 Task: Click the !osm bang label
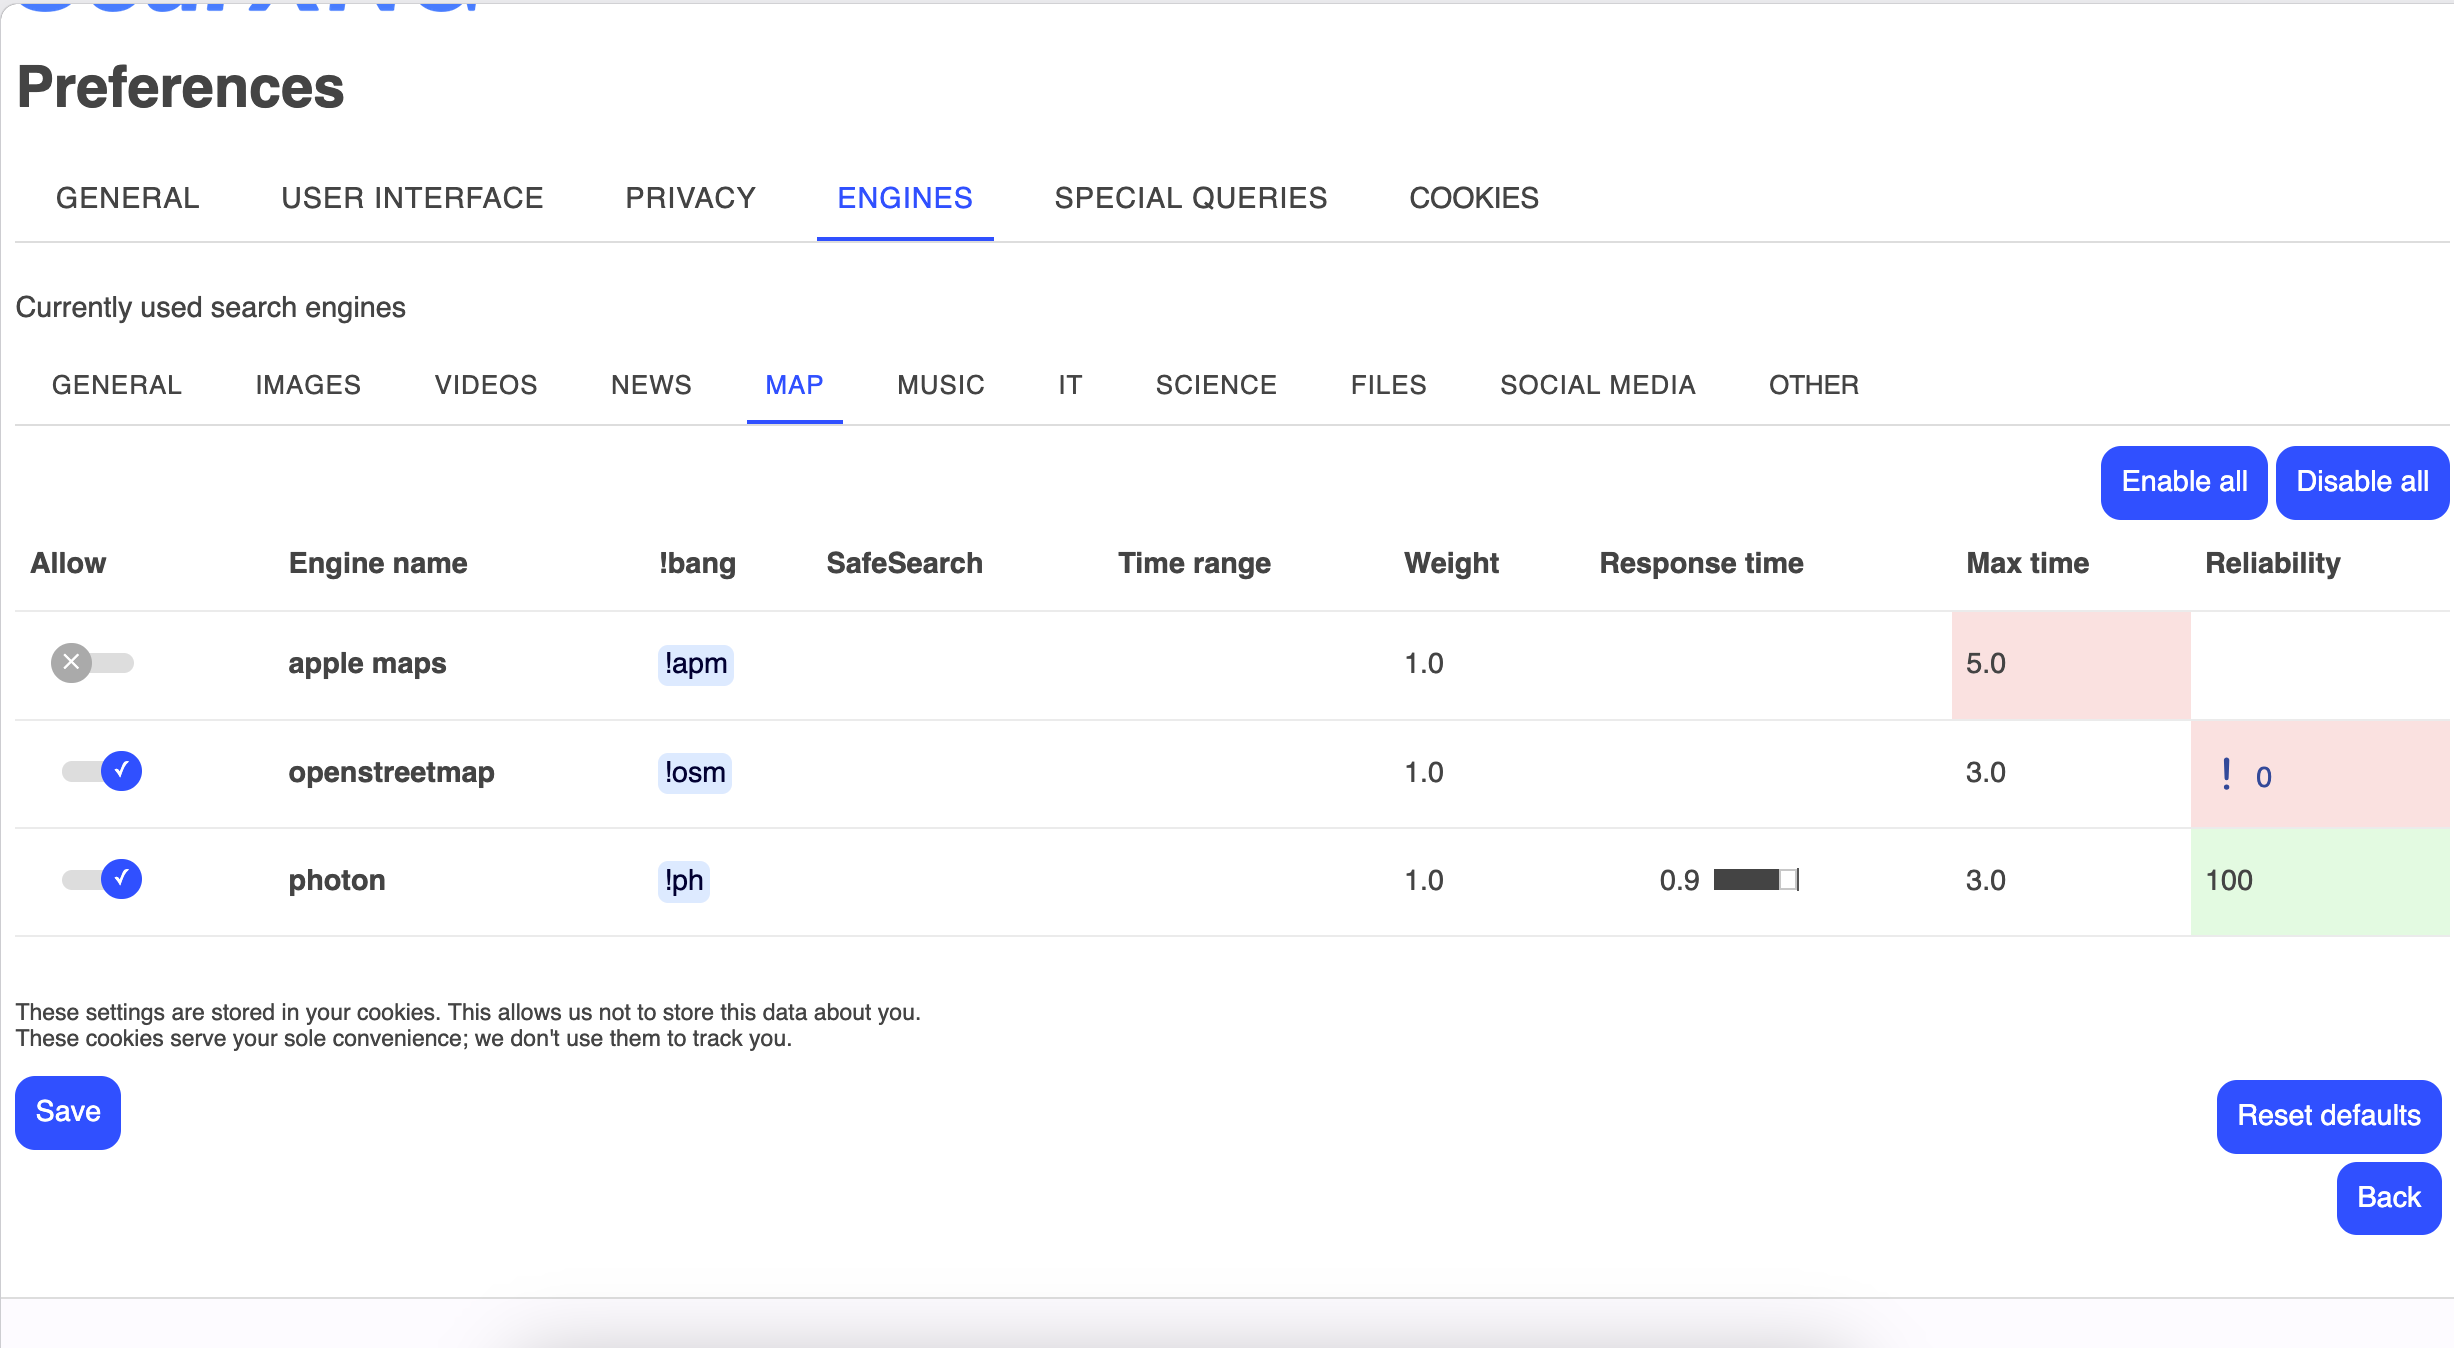click(695, 773)
